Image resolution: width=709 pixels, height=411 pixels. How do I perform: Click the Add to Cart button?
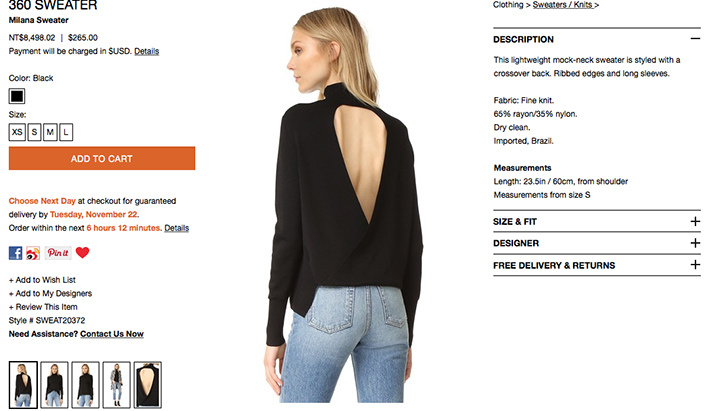tap(102, 158)
